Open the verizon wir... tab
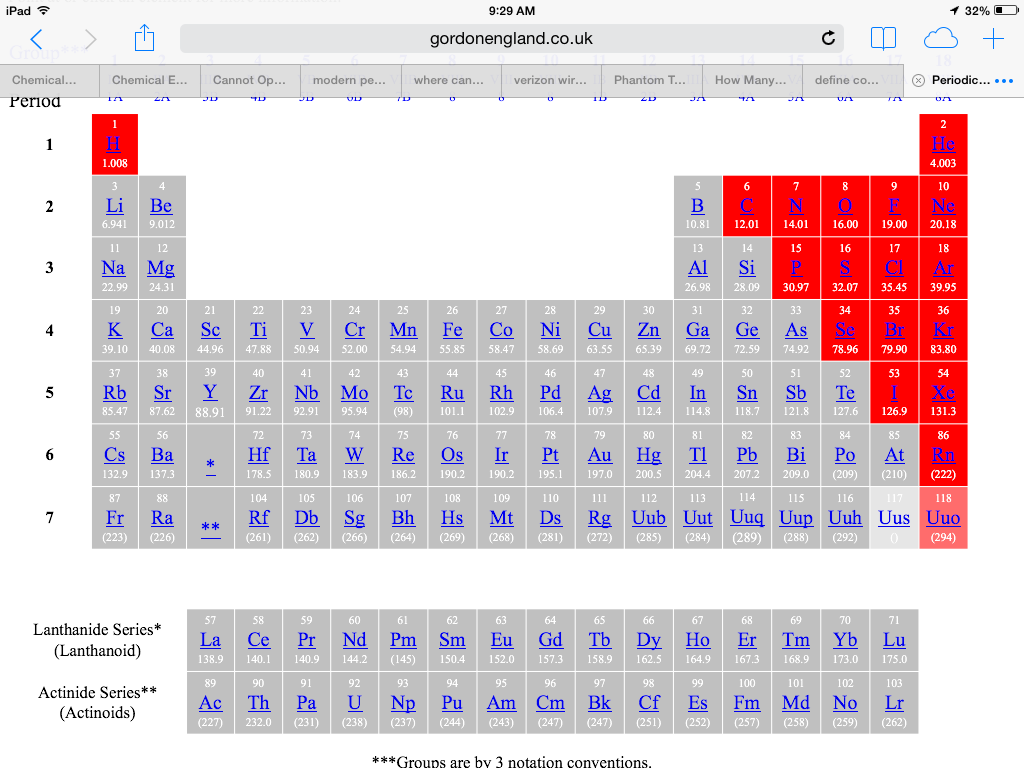 coord(550,80)
